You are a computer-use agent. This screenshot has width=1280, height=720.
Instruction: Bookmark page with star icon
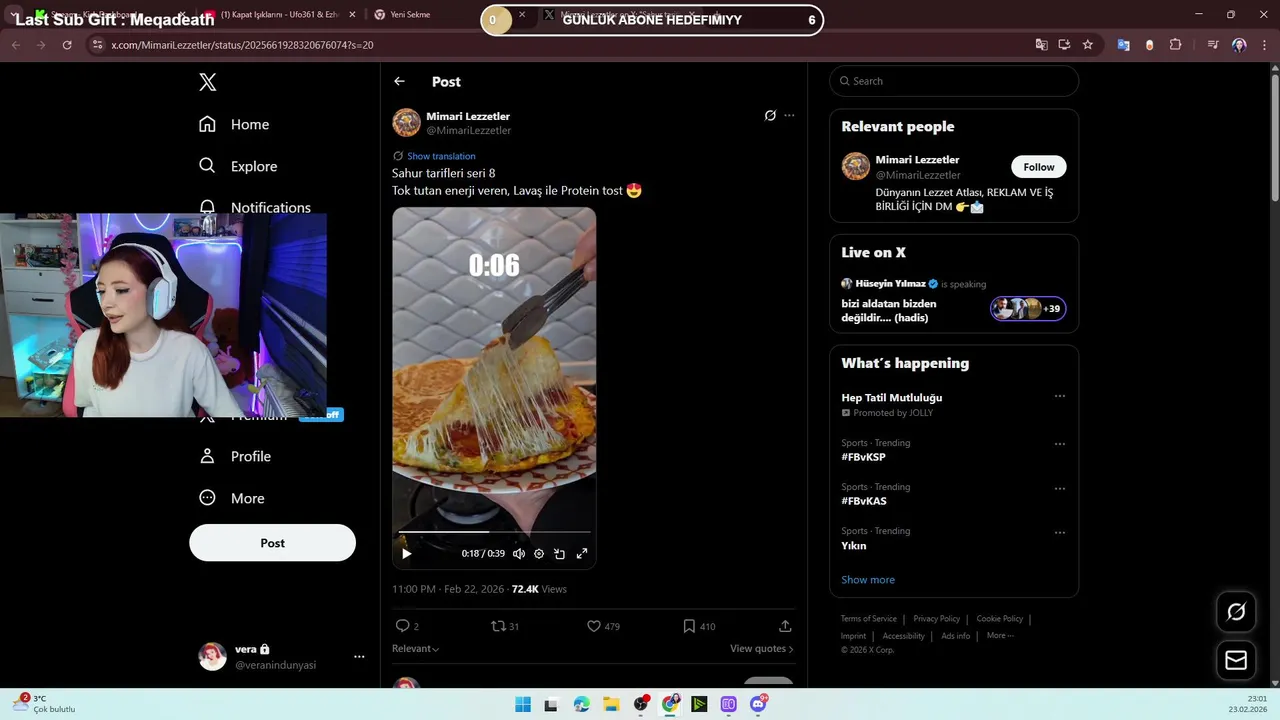point(1087,45)
